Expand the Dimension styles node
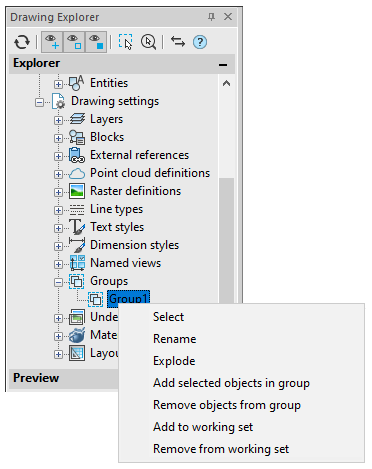The width and height of the screenshot is (372, 469). [x=58, y=246]
